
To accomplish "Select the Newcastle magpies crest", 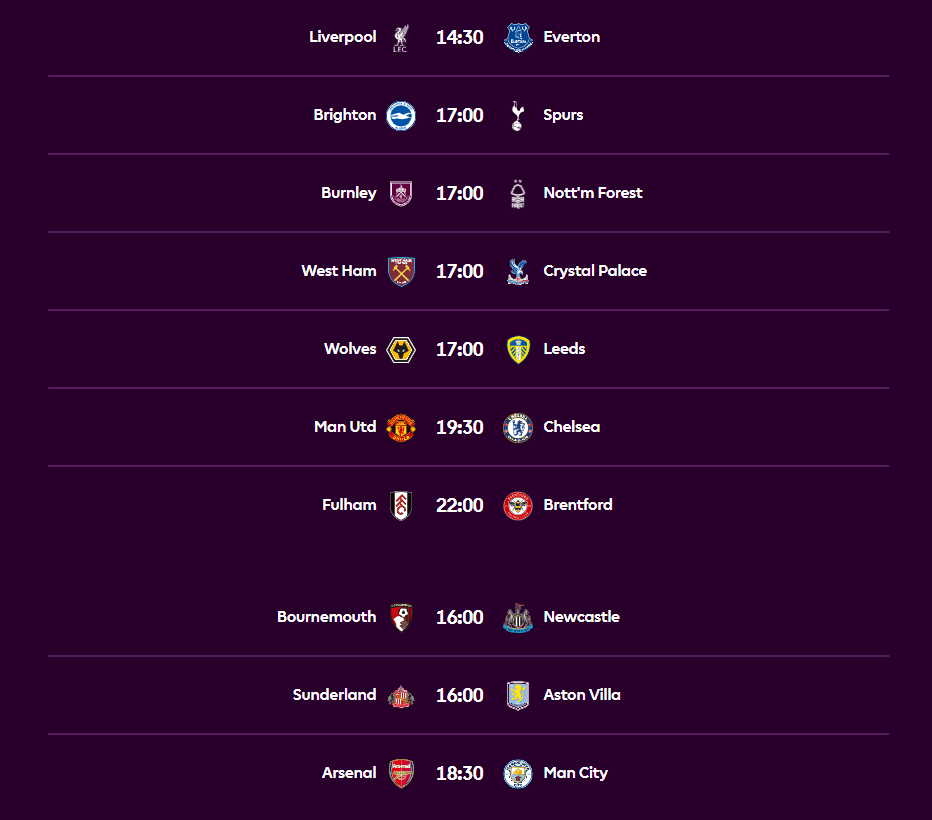I will click(518, 618).
